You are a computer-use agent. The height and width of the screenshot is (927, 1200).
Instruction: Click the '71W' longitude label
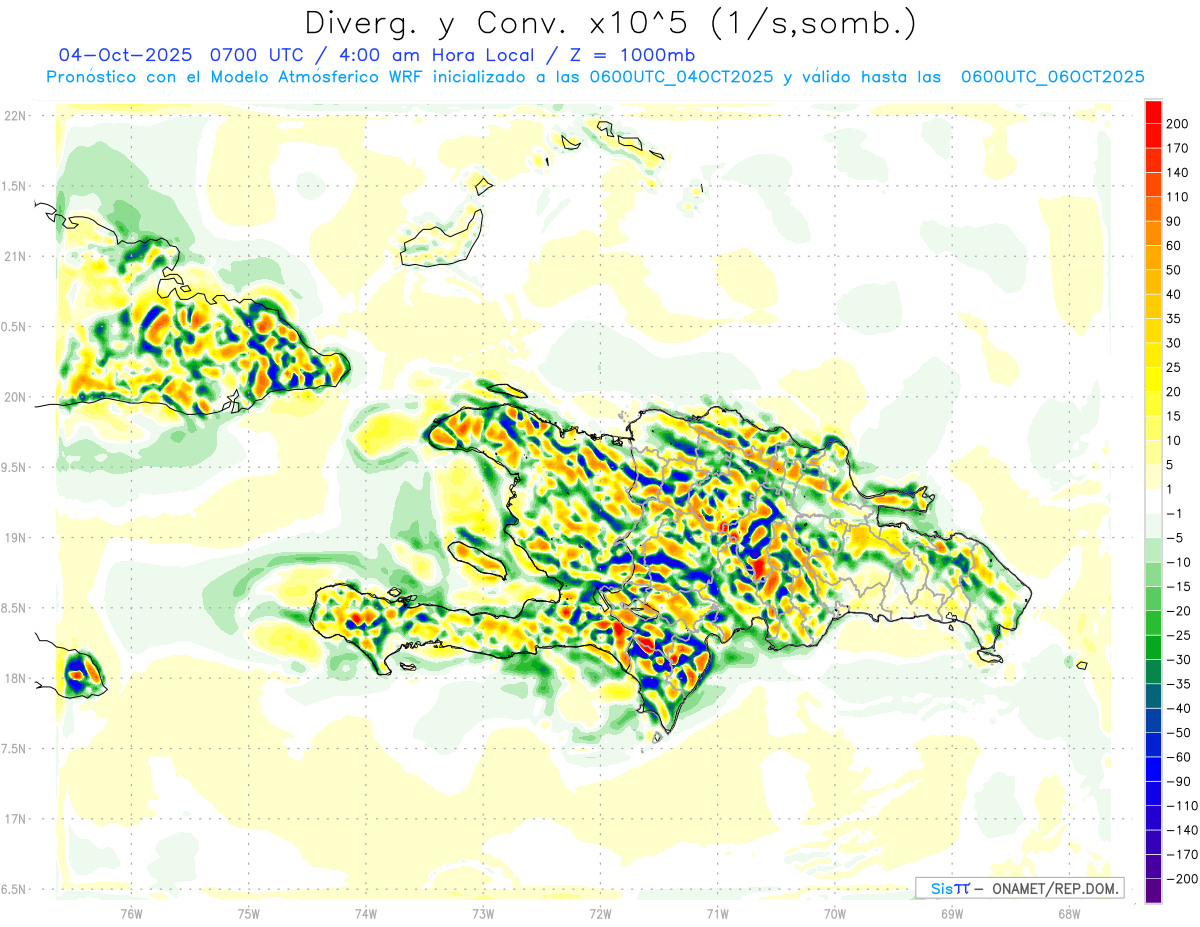[717, 912]
